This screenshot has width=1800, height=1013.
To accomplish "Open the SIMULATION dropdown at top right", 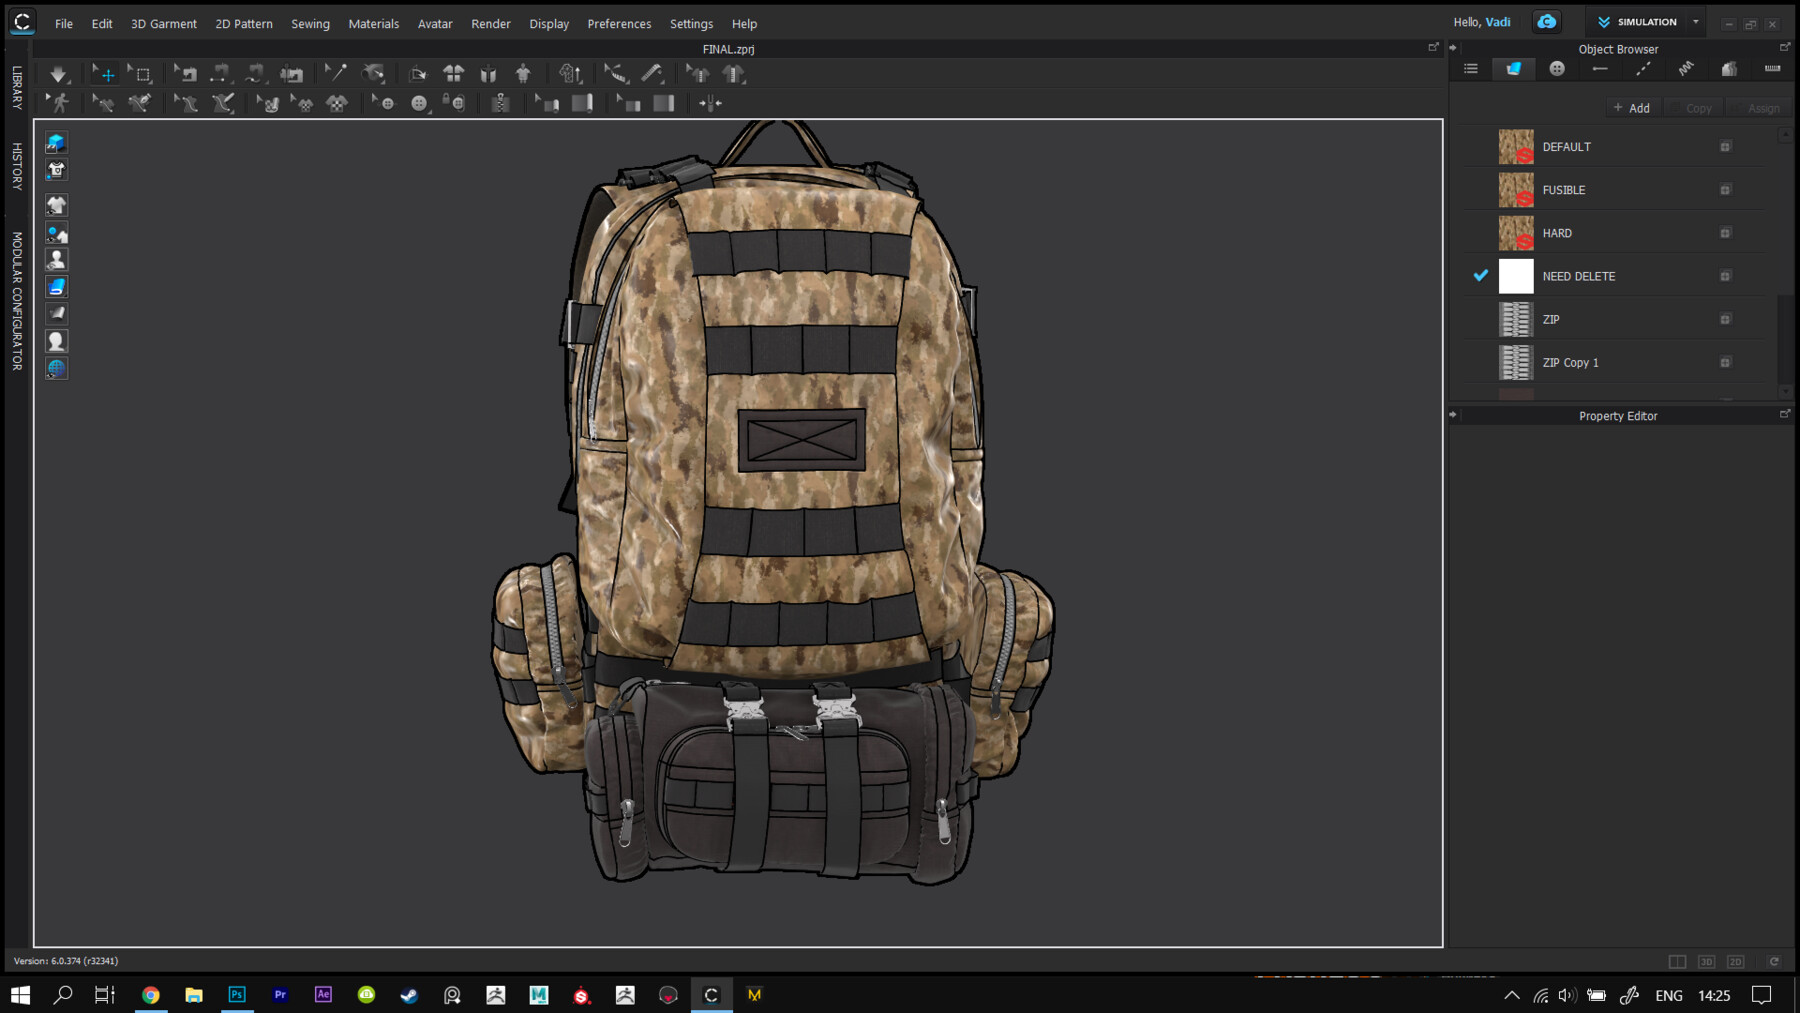I will (1696, 21).
